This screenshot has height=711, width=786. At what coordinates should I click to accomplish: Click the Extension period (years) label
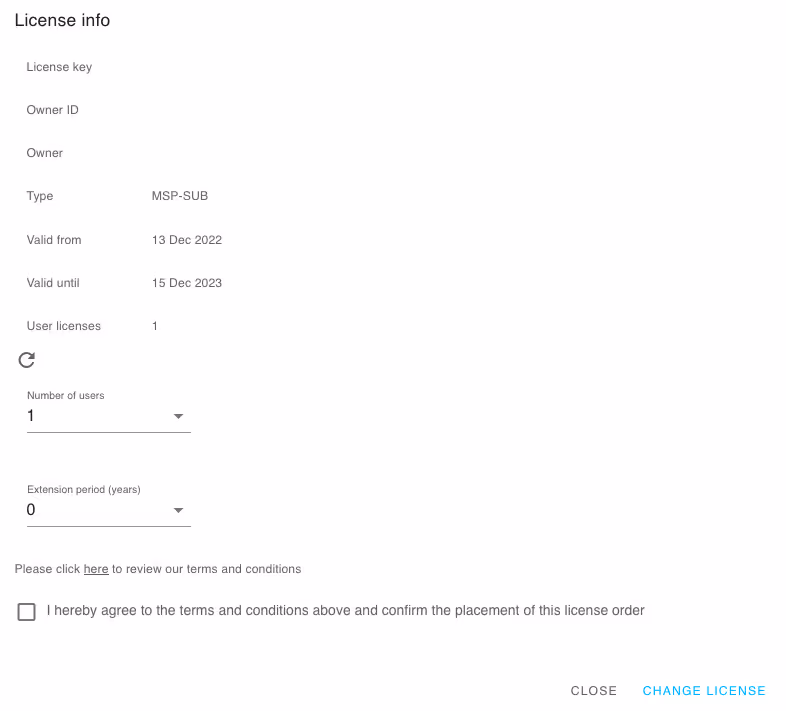[84, 489]
